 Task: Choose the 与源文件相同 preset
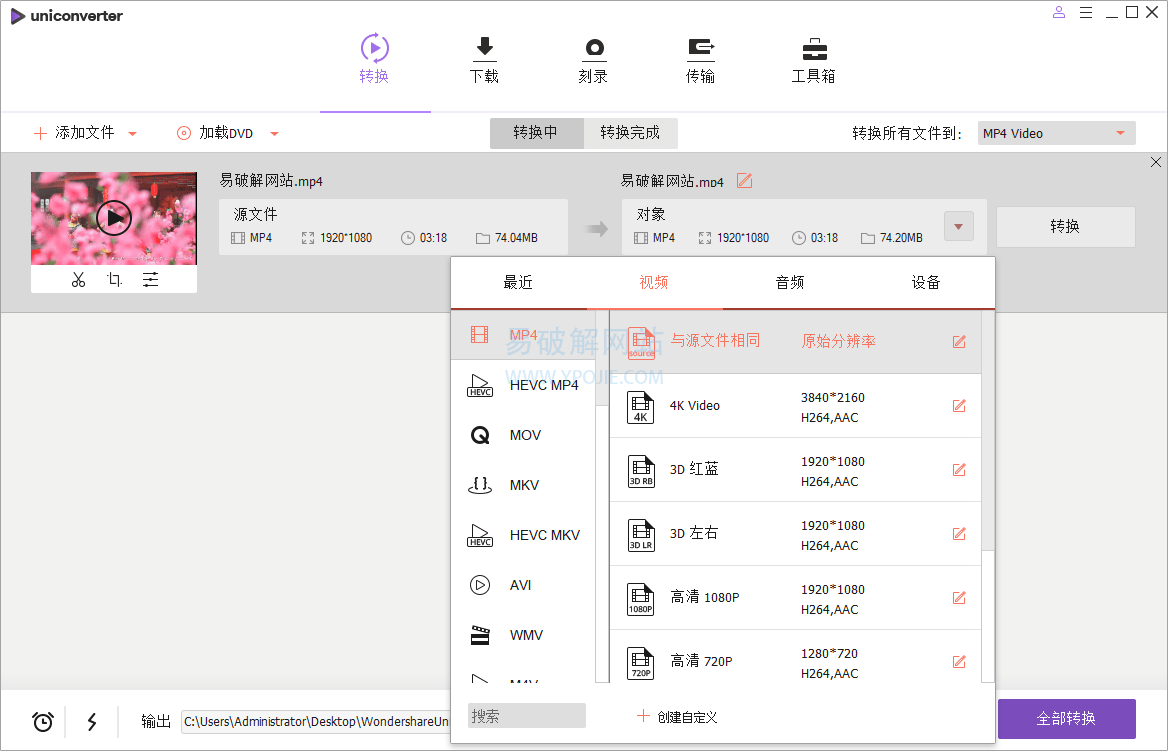tap(795, 342)
